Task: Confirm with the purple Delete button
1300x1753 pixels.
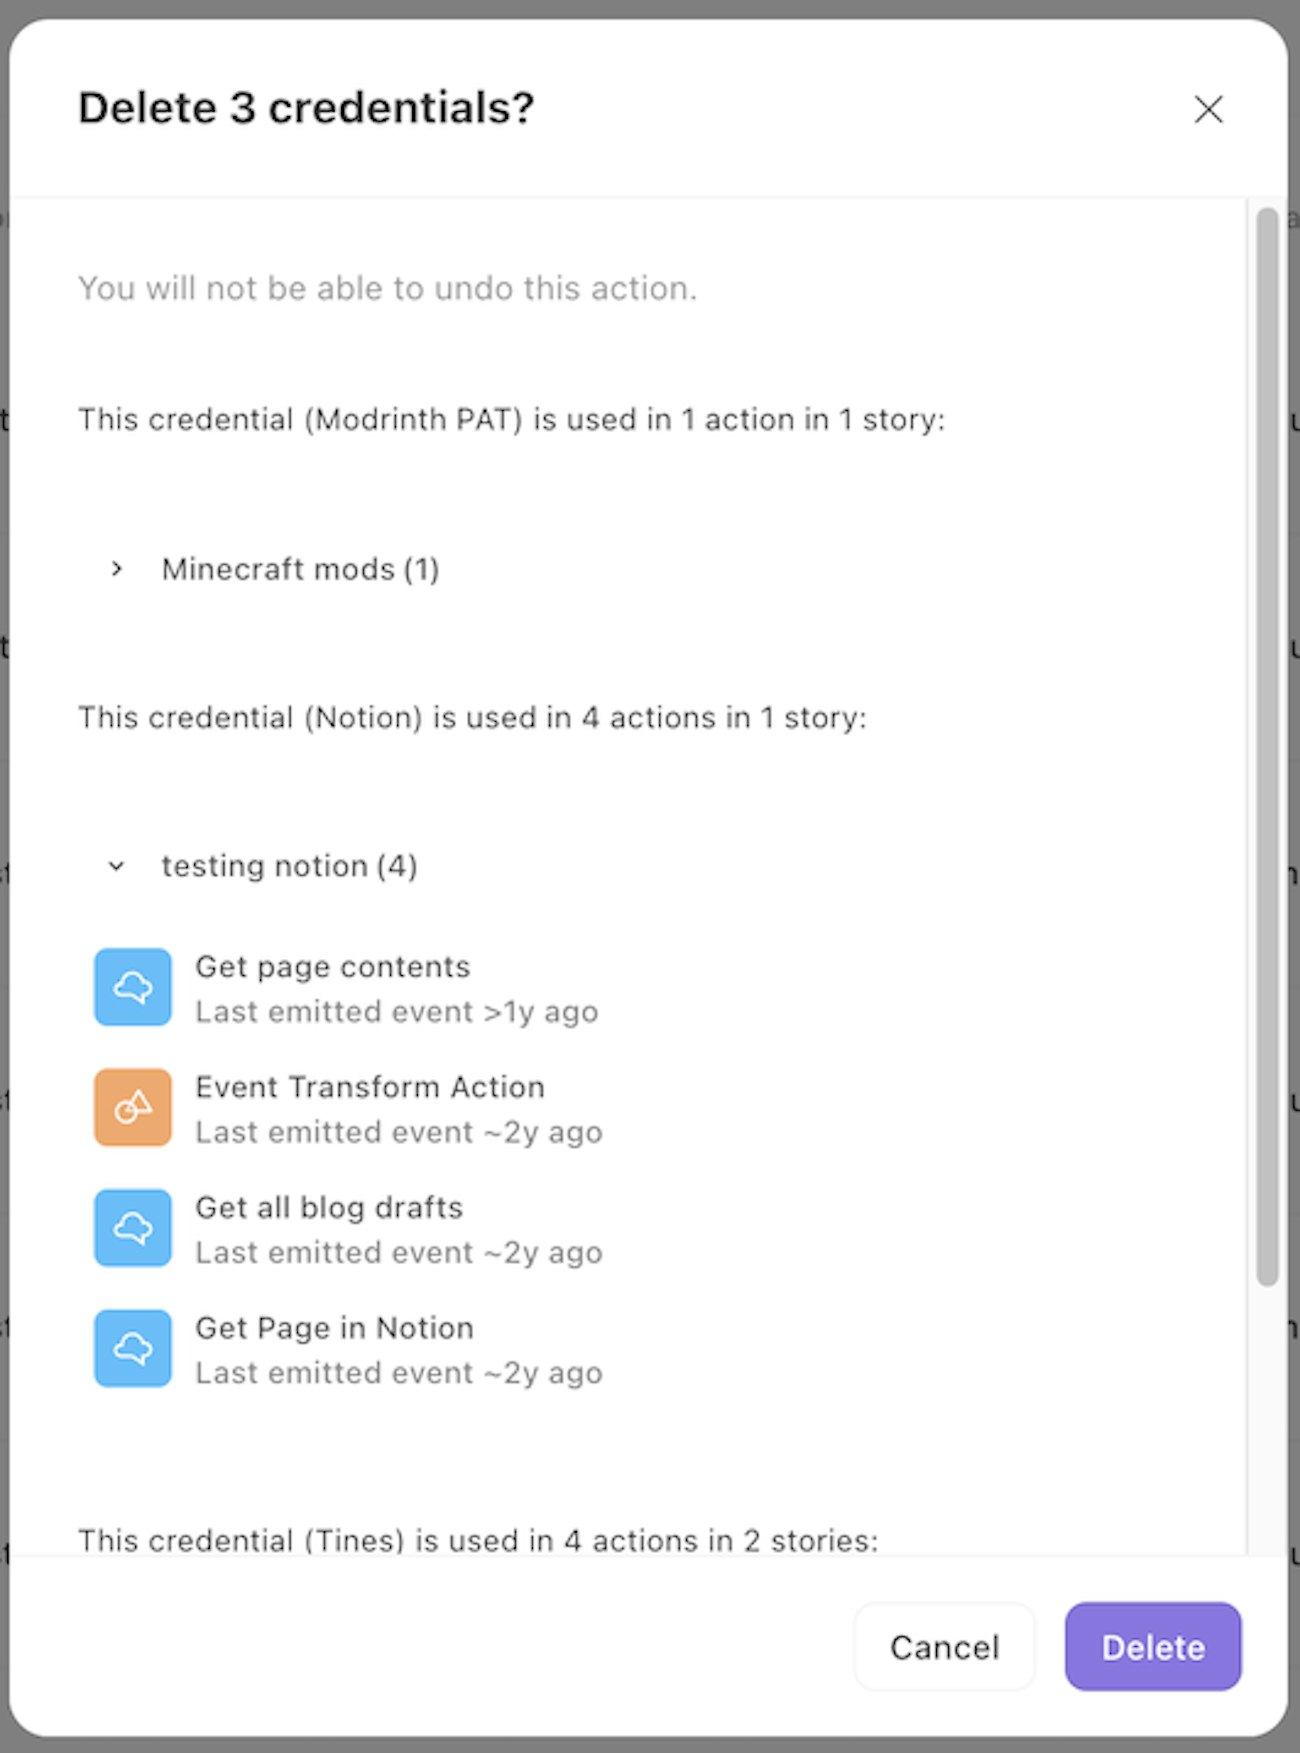Action: 1152,1647
